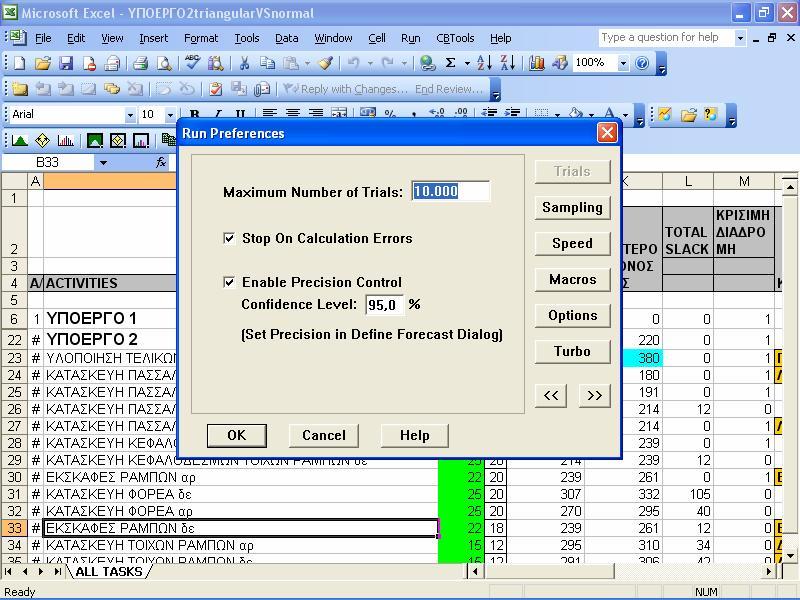
Task: Click the Research binoculars icon
Action: click(x=215, y=63)
